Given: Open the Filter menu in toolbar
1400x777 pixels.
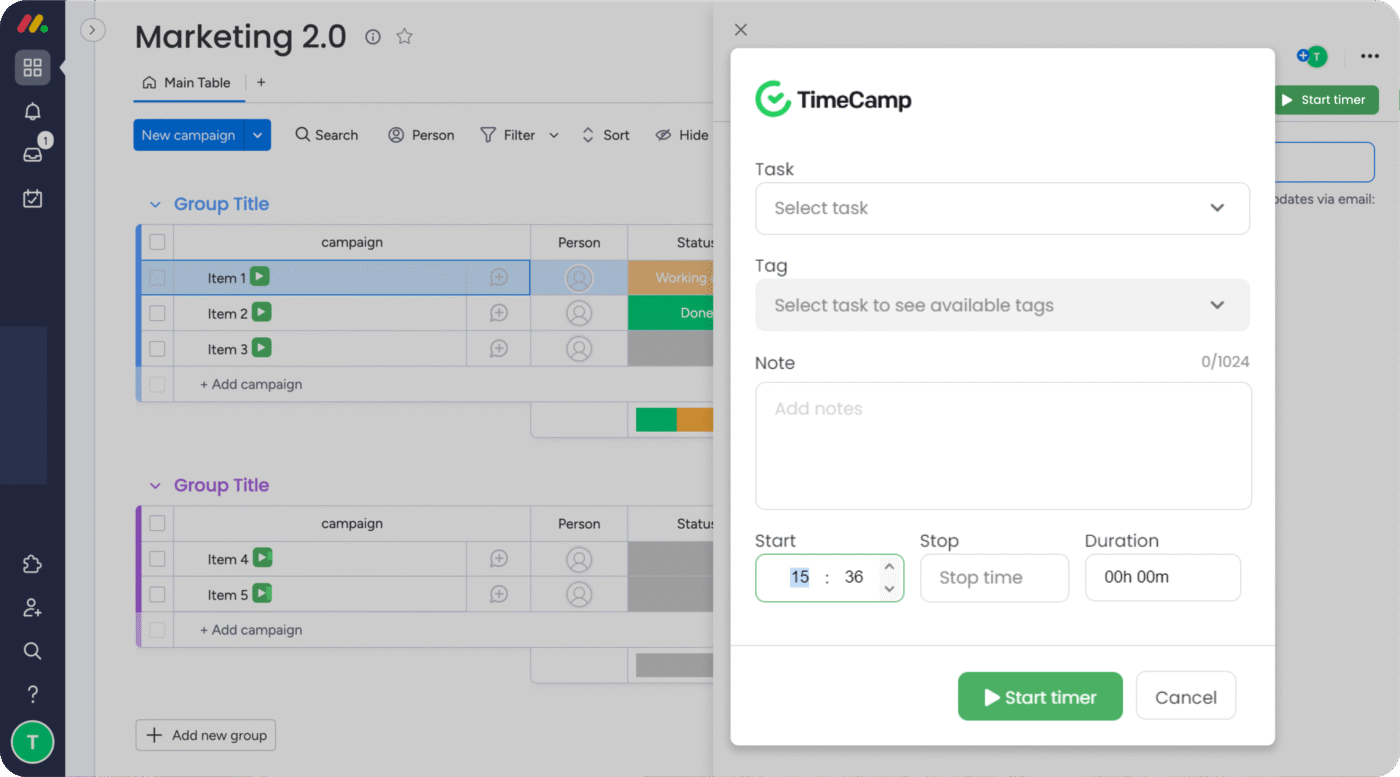Looking at the screenshot, I should click(508, 135).
